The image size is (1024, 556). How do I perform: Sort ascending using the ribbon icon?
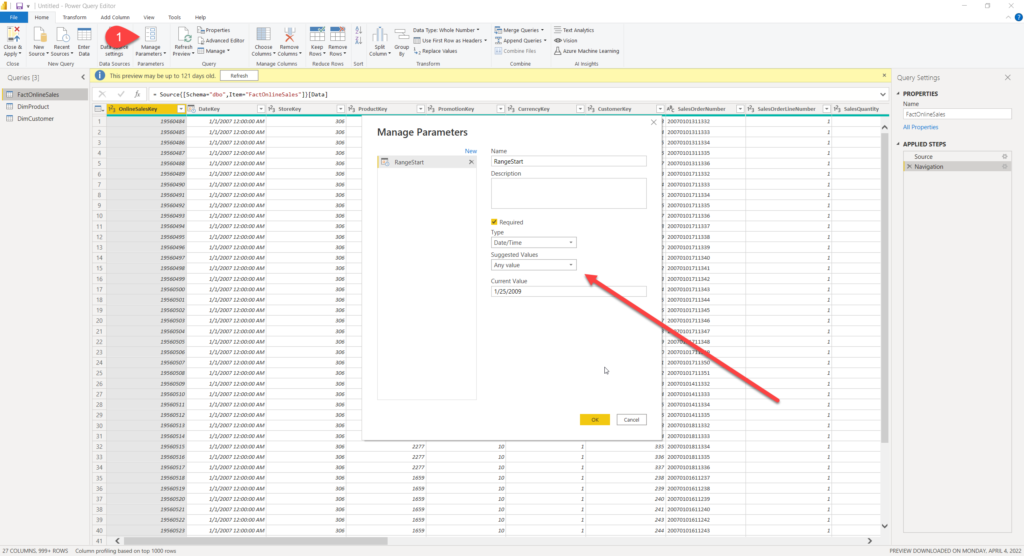359,30
